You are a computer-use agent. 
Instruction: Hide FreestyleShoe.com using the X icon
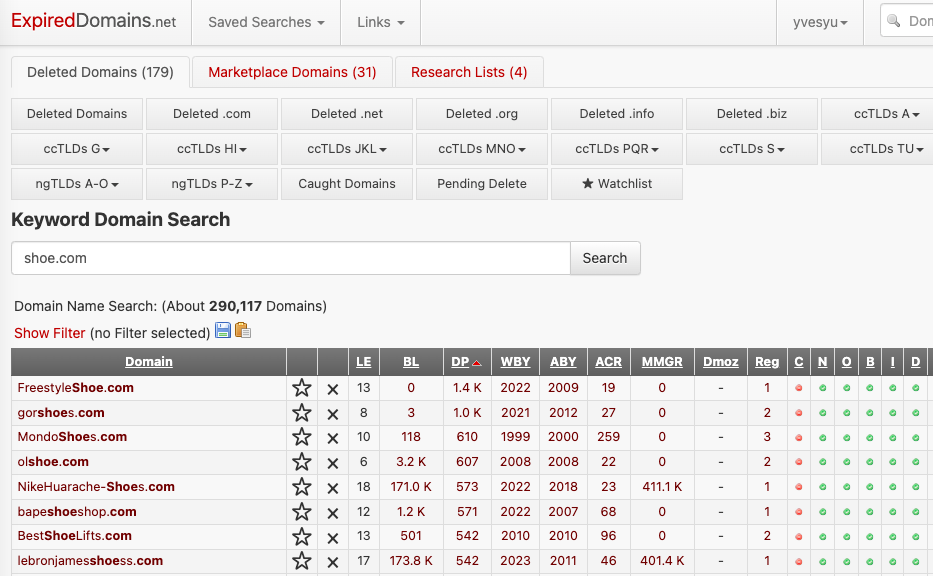333,389
